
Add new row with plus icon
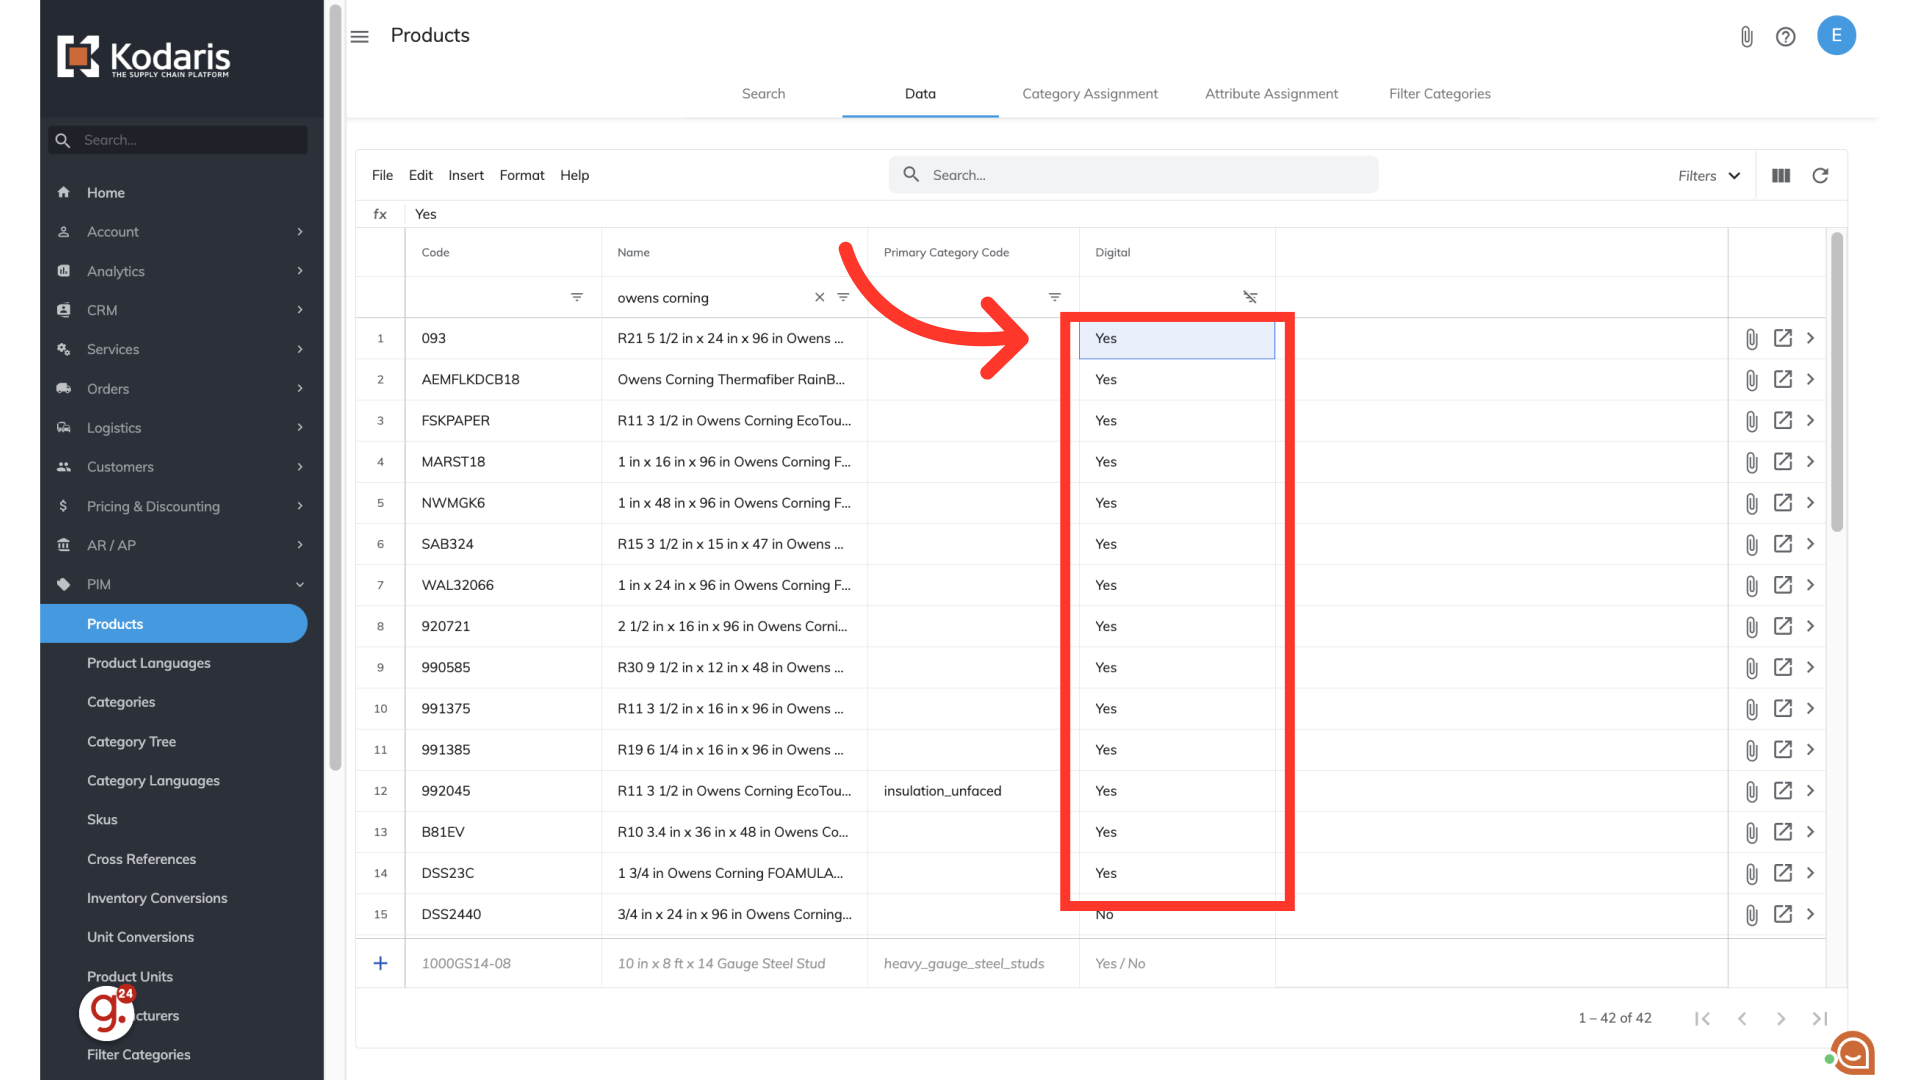pos(380,963)
